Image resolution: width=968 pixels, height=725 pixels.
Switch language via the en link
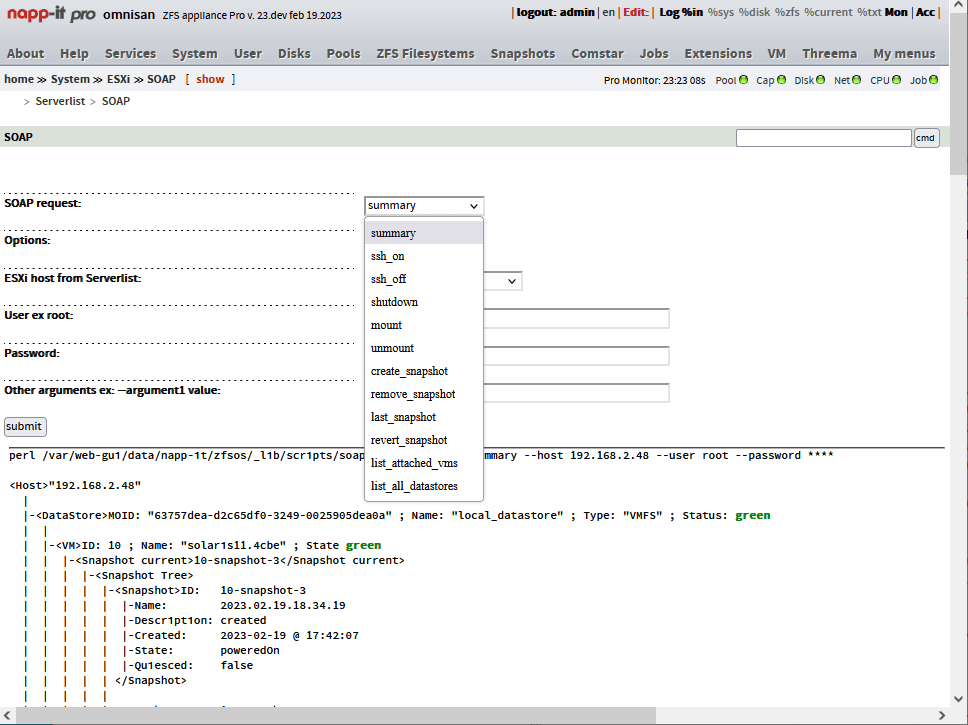pos(609,12)
